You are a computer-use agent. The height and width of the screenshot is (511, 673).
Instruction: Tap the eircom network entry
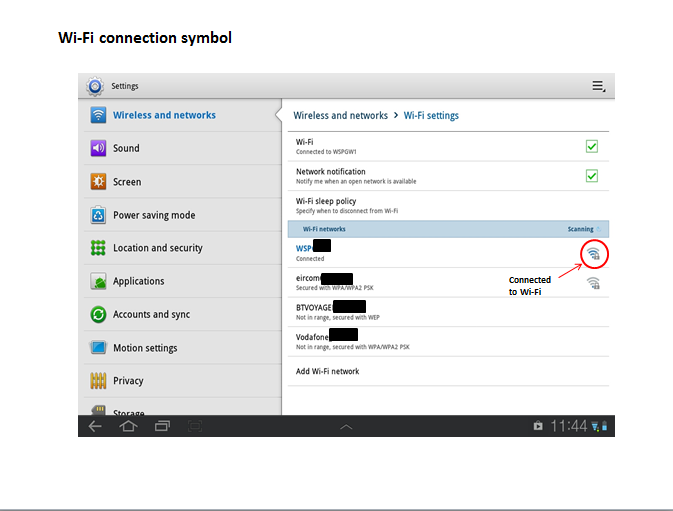448,282
